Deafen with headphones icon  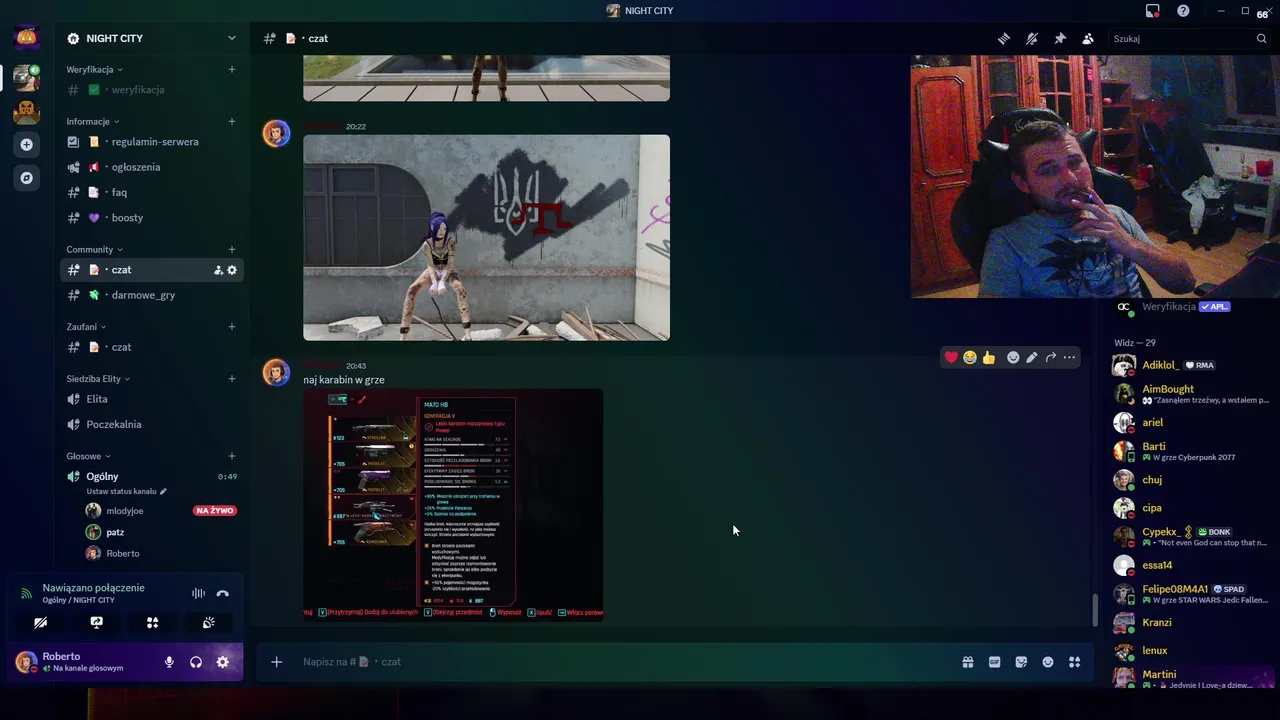[196, 662]
